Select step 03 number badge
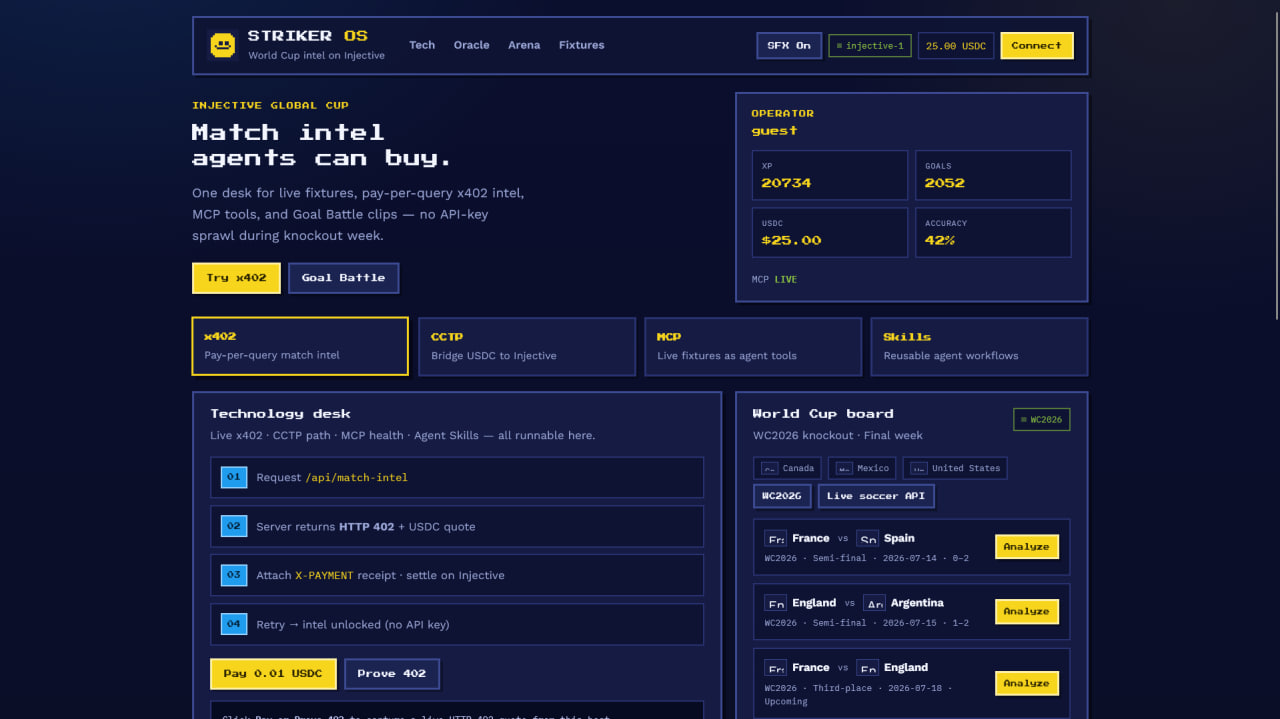1280x719 pixels. pos(234,575)
